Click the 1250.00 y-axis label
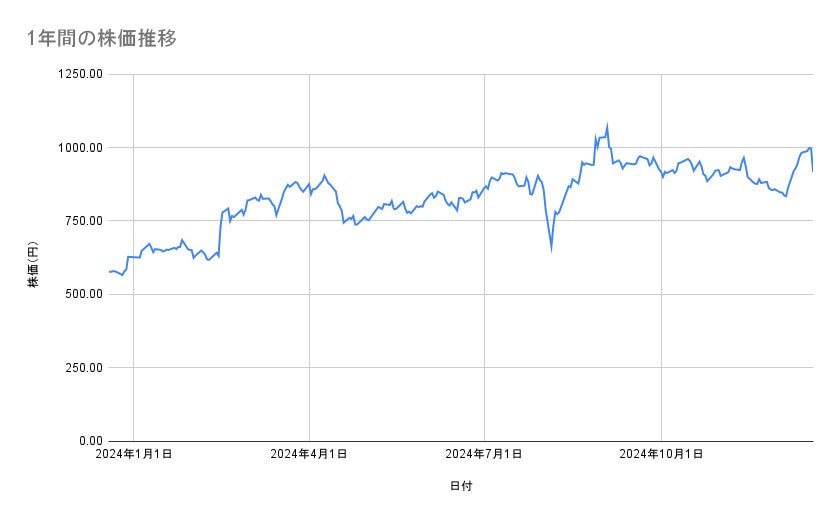839x519 pixels. (82, 74)
